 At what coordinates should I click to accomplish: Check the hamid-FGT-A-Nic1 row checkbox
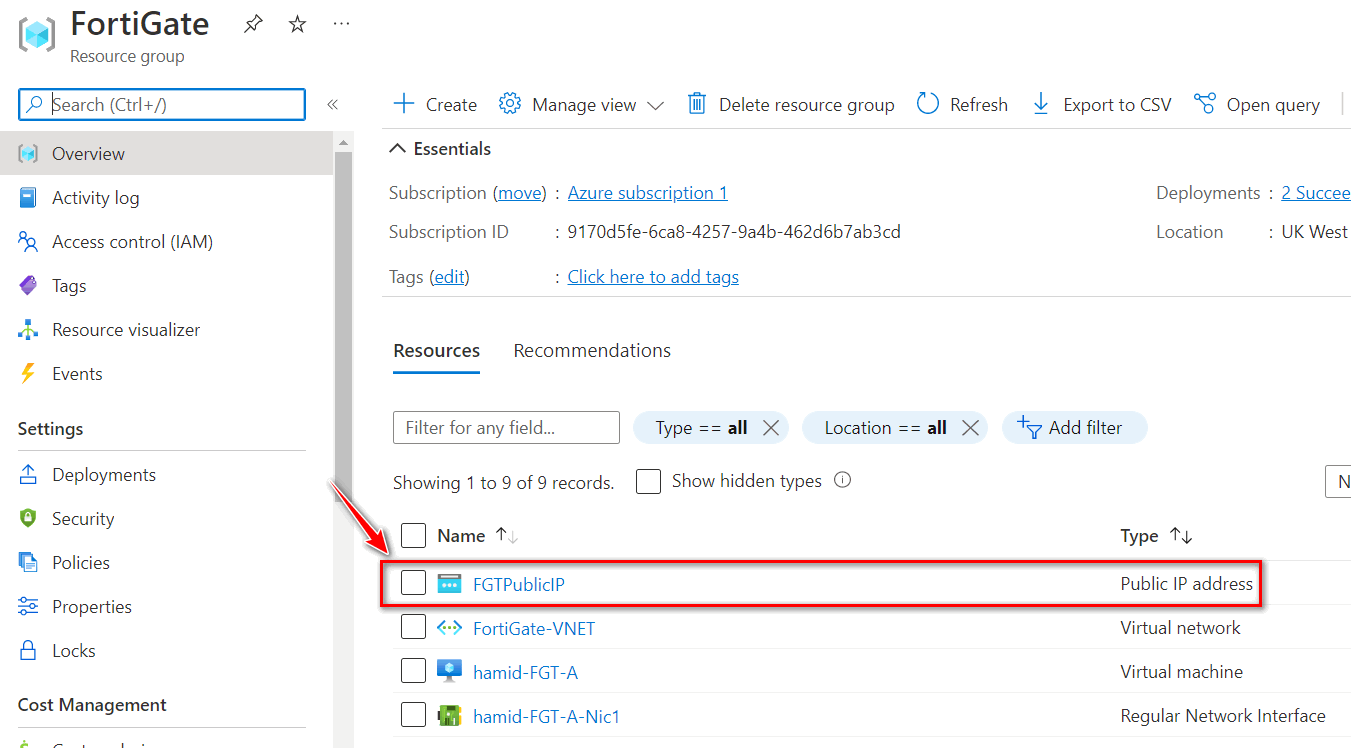pyautogui.click(x=414, y=715)
